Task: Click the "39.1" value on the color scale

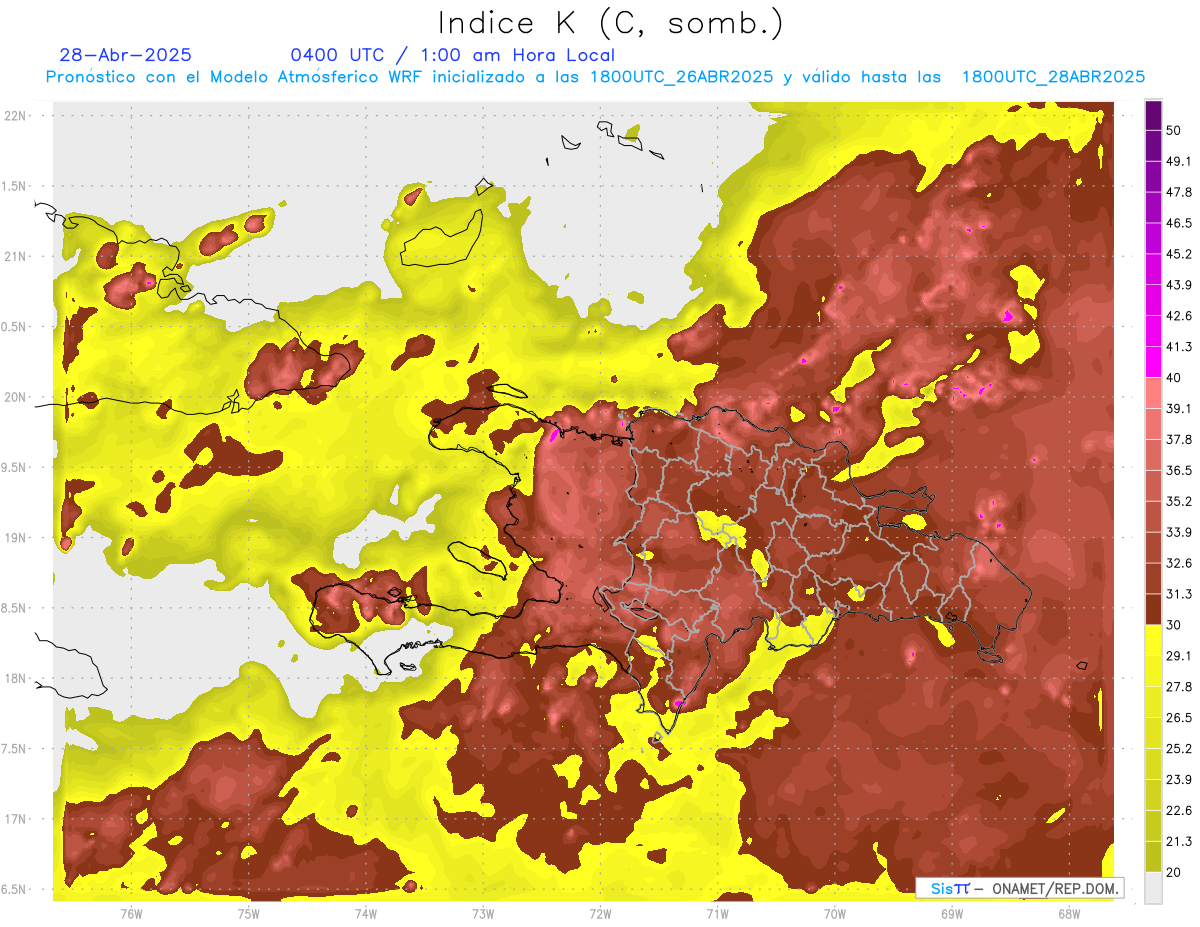Action: (x=1178, y=408)
